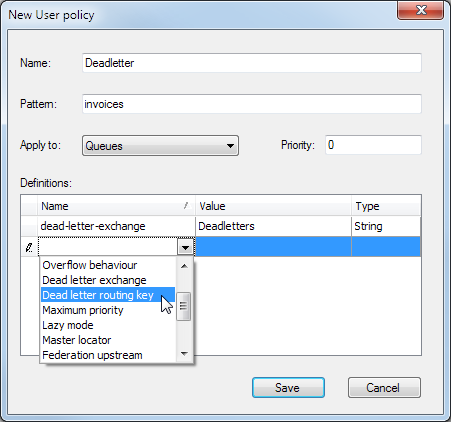Screen dimensions: 451x422
Task: Save the new user policy
Action: 288,388
